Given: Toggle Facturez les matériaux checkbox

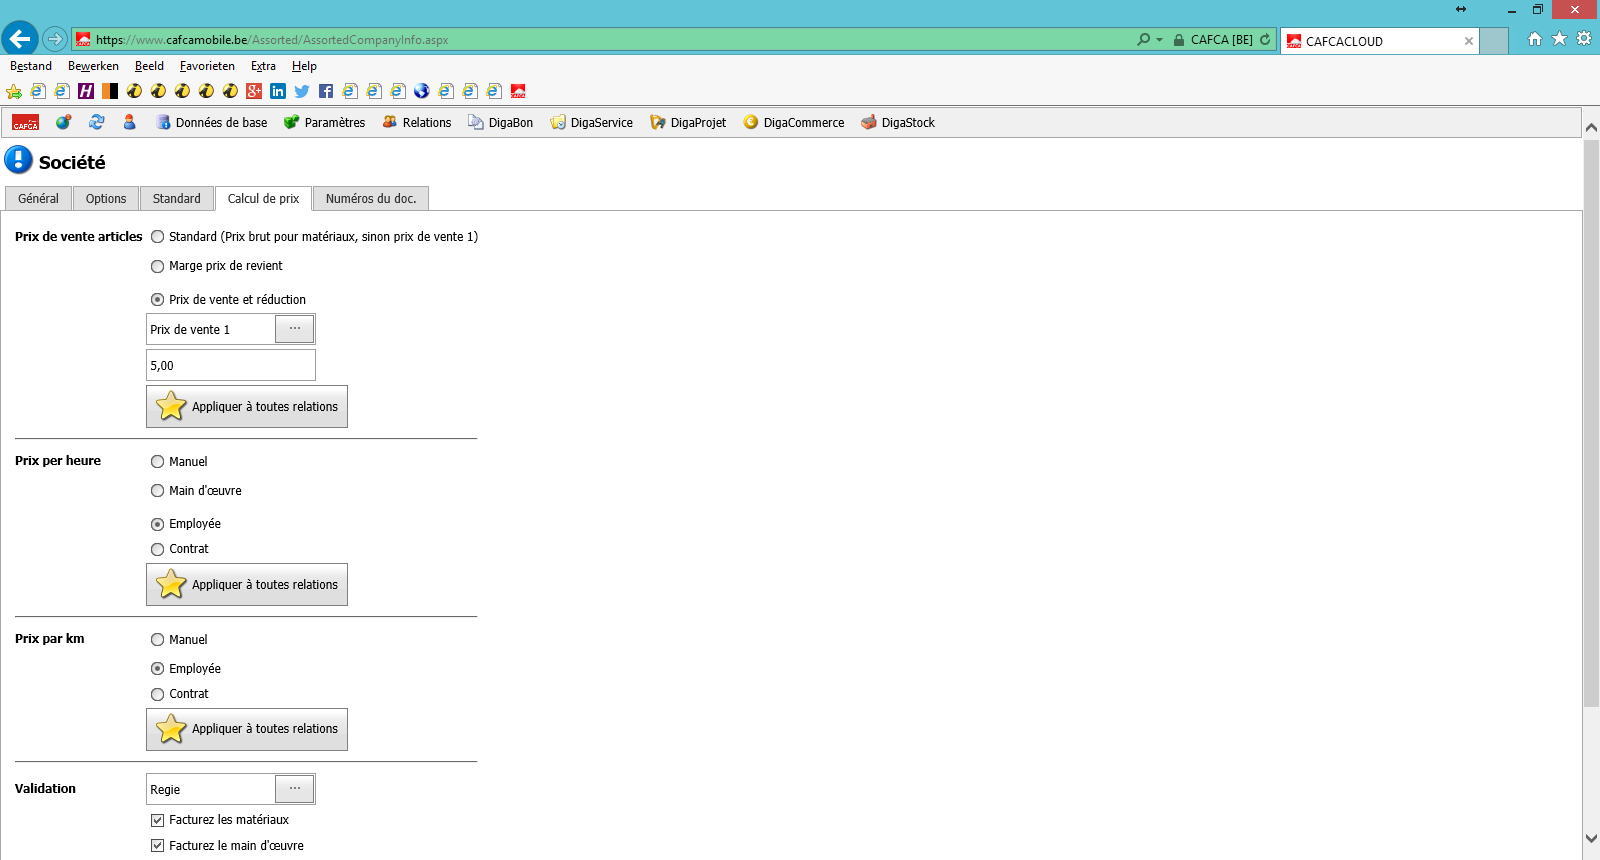Looking at the screenshot, I should click(x=157, y=820).
